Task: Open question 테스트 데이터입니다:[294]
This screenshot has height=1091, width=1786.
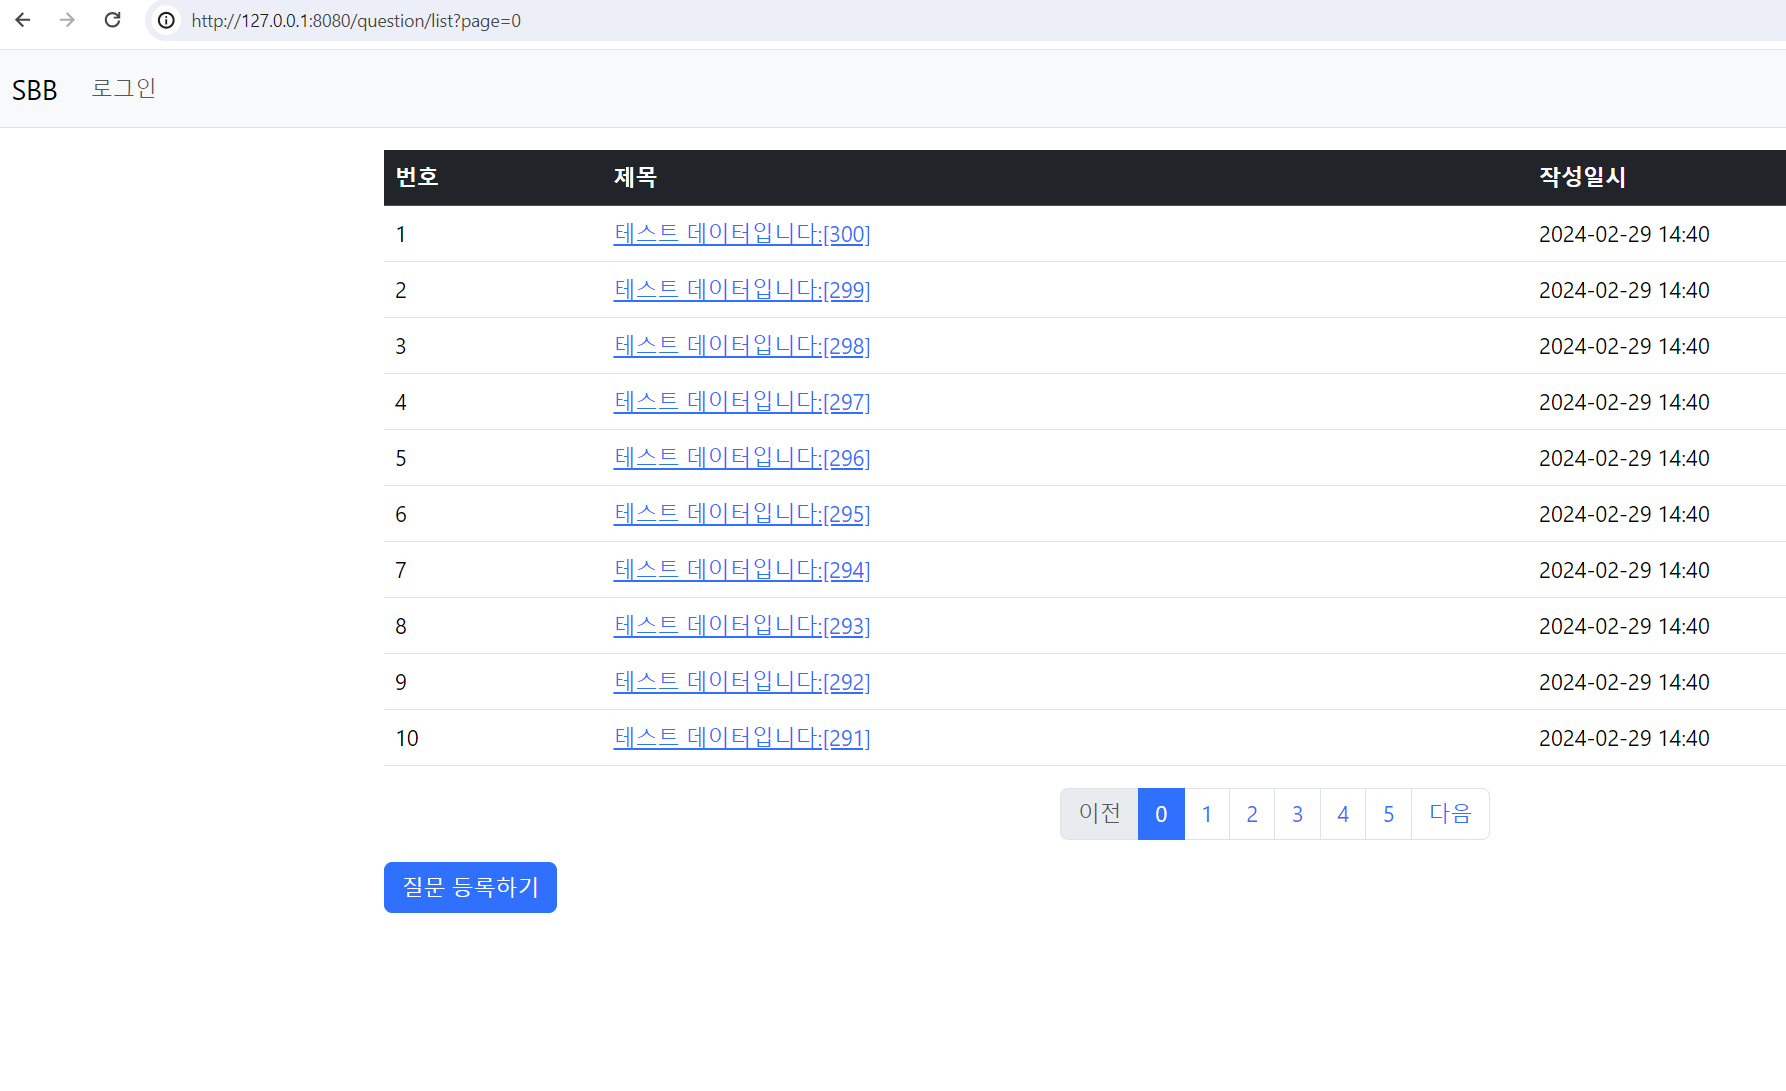Action: (x=742, y=570)
